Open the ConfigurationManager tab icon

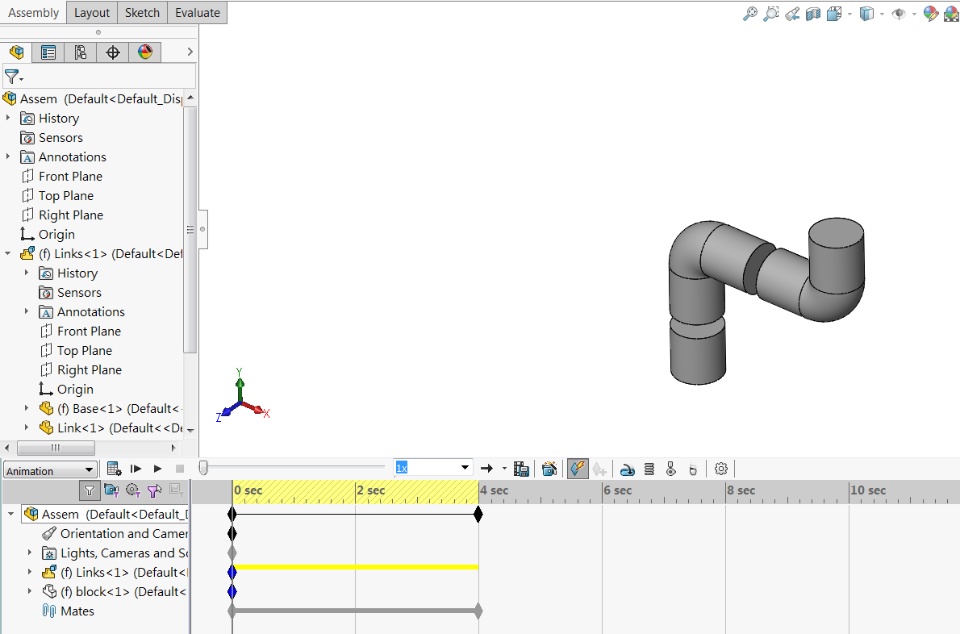click(x=80, y=53)
